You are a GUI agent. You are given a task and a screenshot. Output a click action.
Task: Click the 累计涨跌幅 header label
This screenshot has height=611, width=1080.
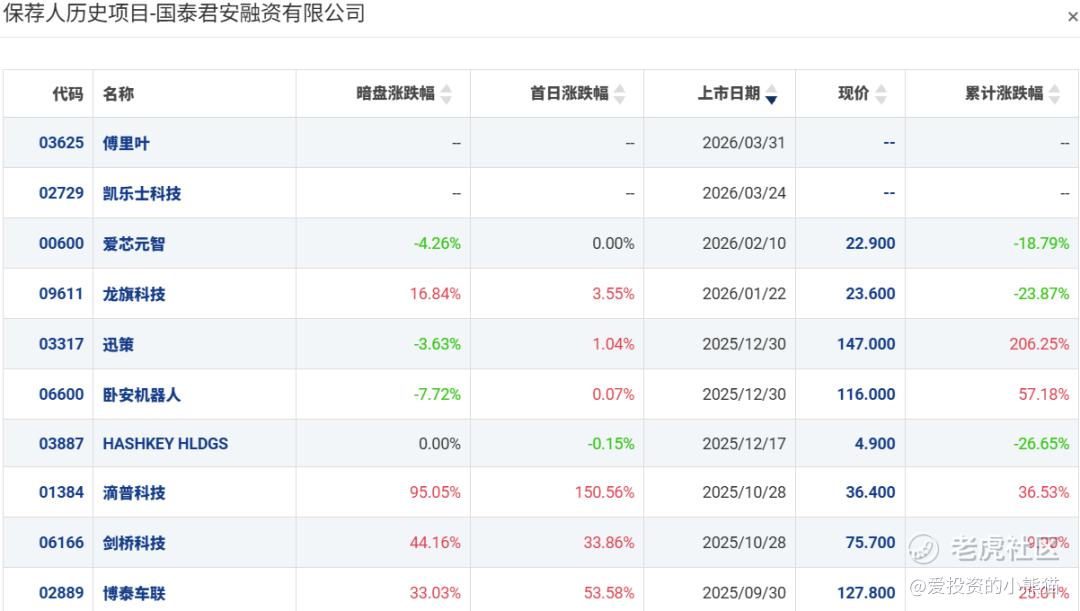point(1004,93)
